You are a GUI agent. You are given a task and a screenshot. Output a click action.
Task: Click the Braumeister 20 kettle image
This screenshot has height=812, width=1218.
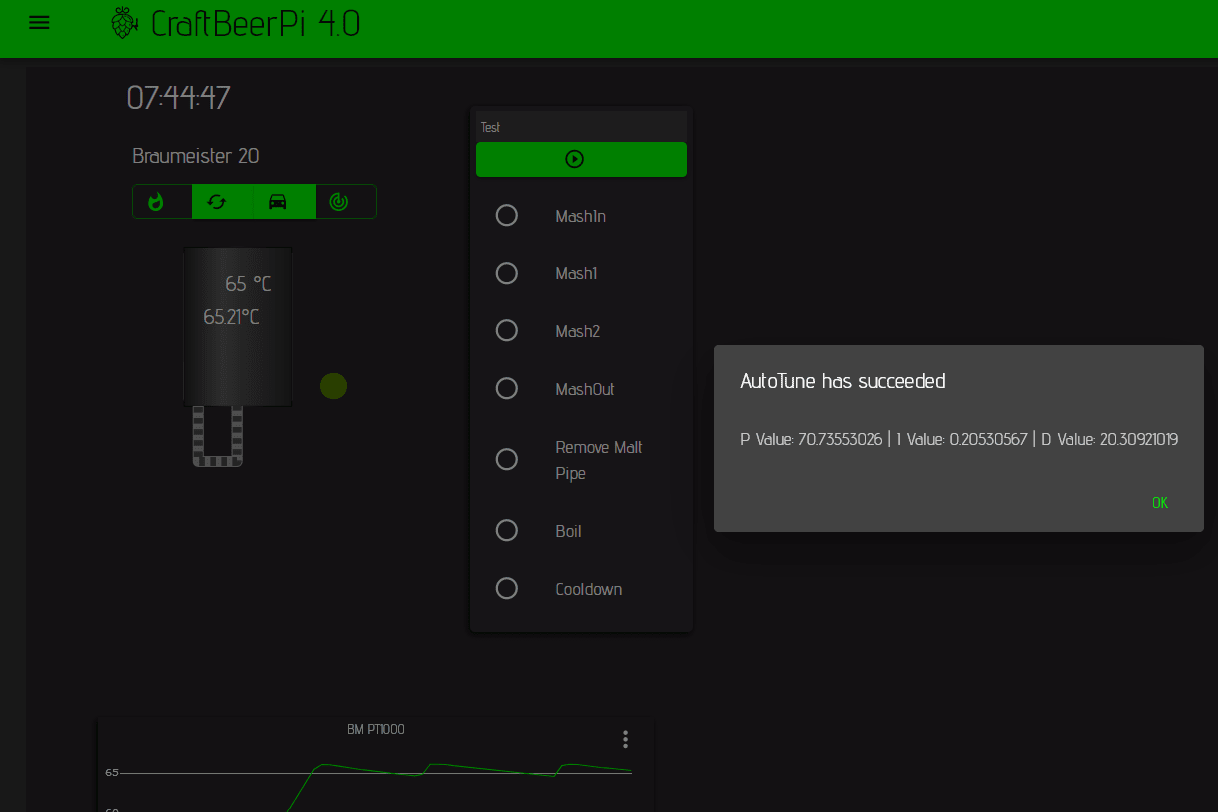(x=237, y=327)
